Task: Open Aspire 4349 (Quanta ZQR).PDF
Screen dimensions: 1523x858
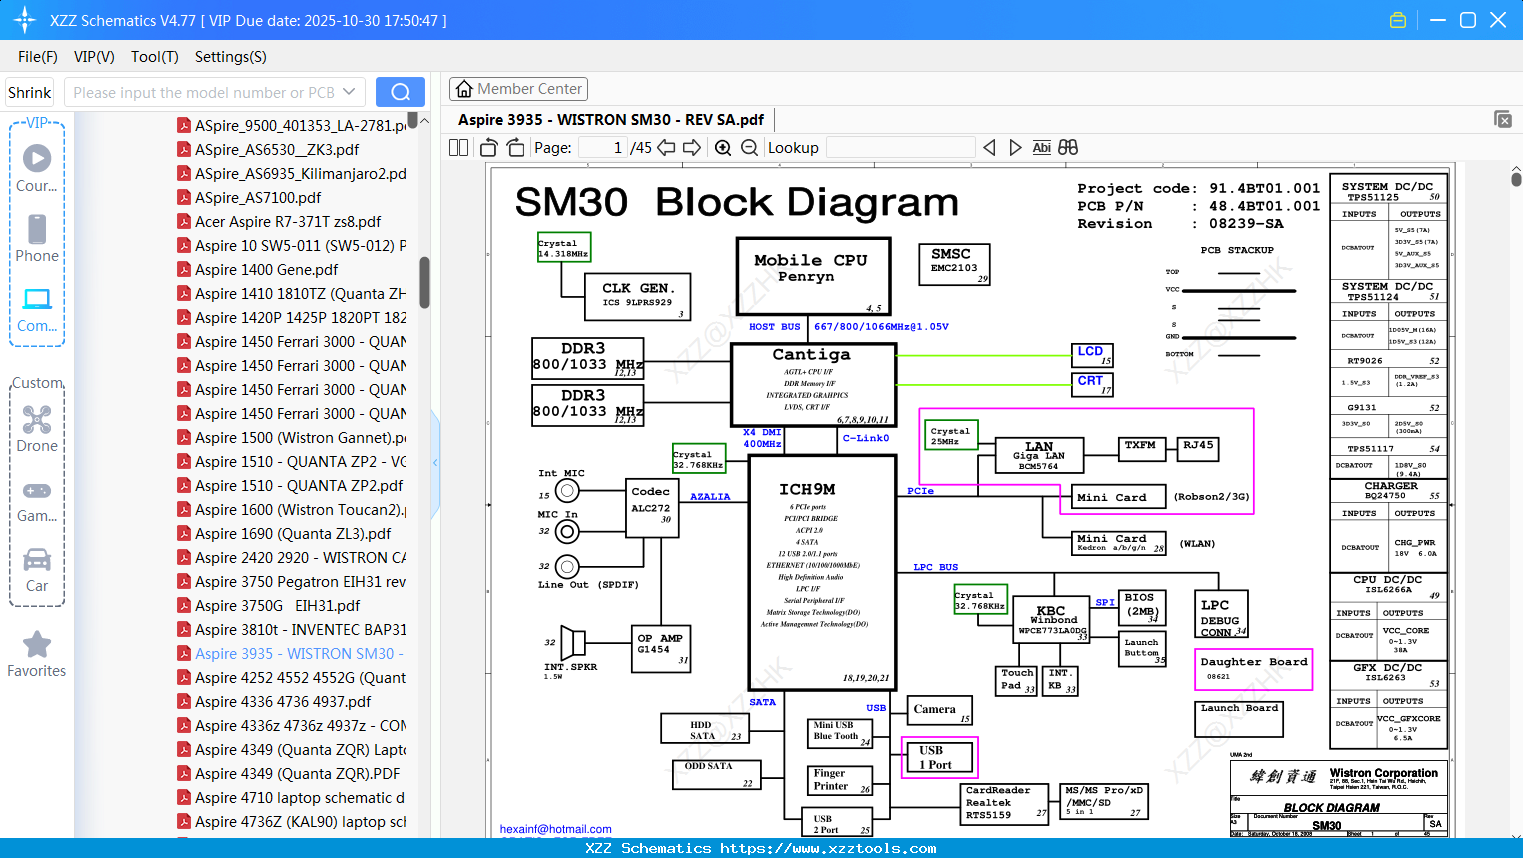Action: click(297, 773)
